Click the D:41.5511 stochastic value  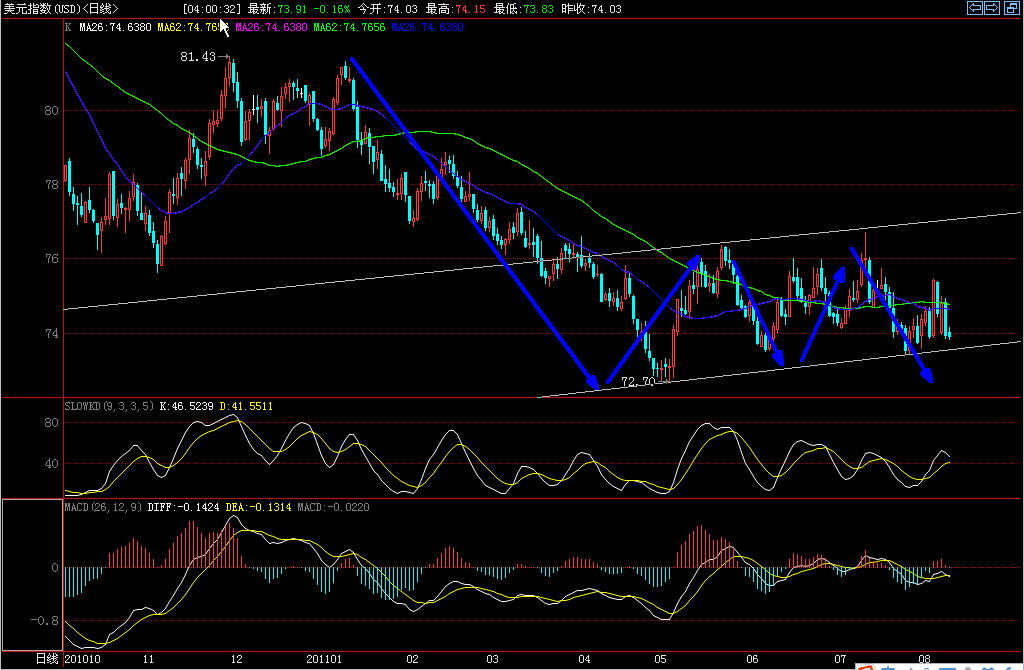coord(246,406)
